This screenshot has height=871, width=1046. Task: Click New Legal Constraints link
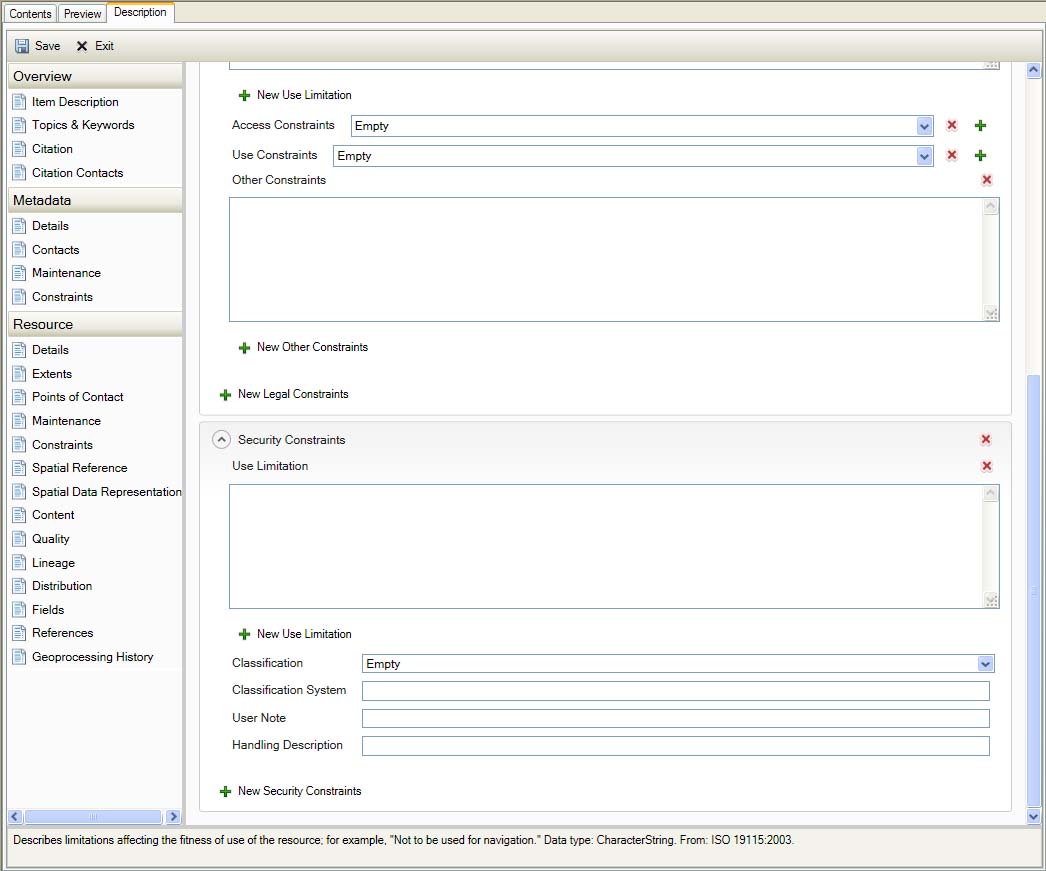coord(292,394)
